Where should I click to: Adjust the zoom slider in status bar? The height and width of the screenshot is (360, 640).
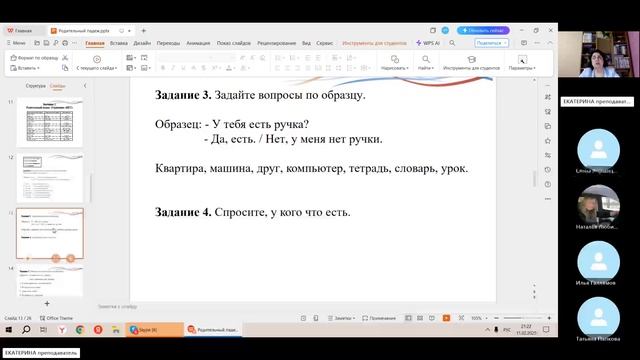click(x=522, y=318)
